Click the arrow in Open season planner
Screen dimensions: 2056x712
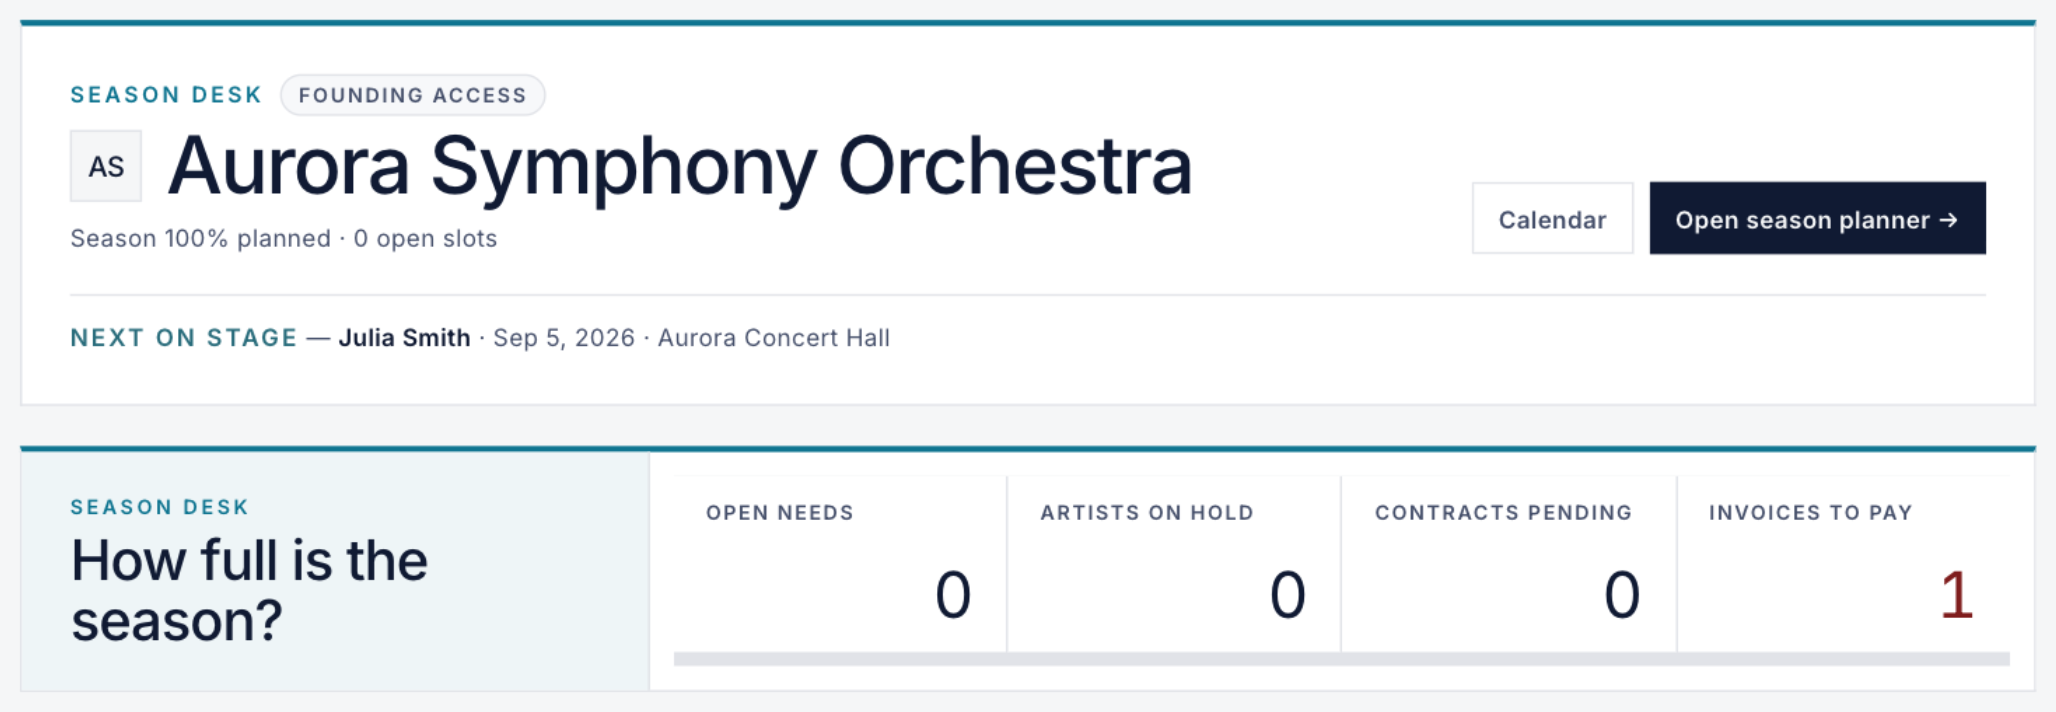click(x=1948, y=220)
